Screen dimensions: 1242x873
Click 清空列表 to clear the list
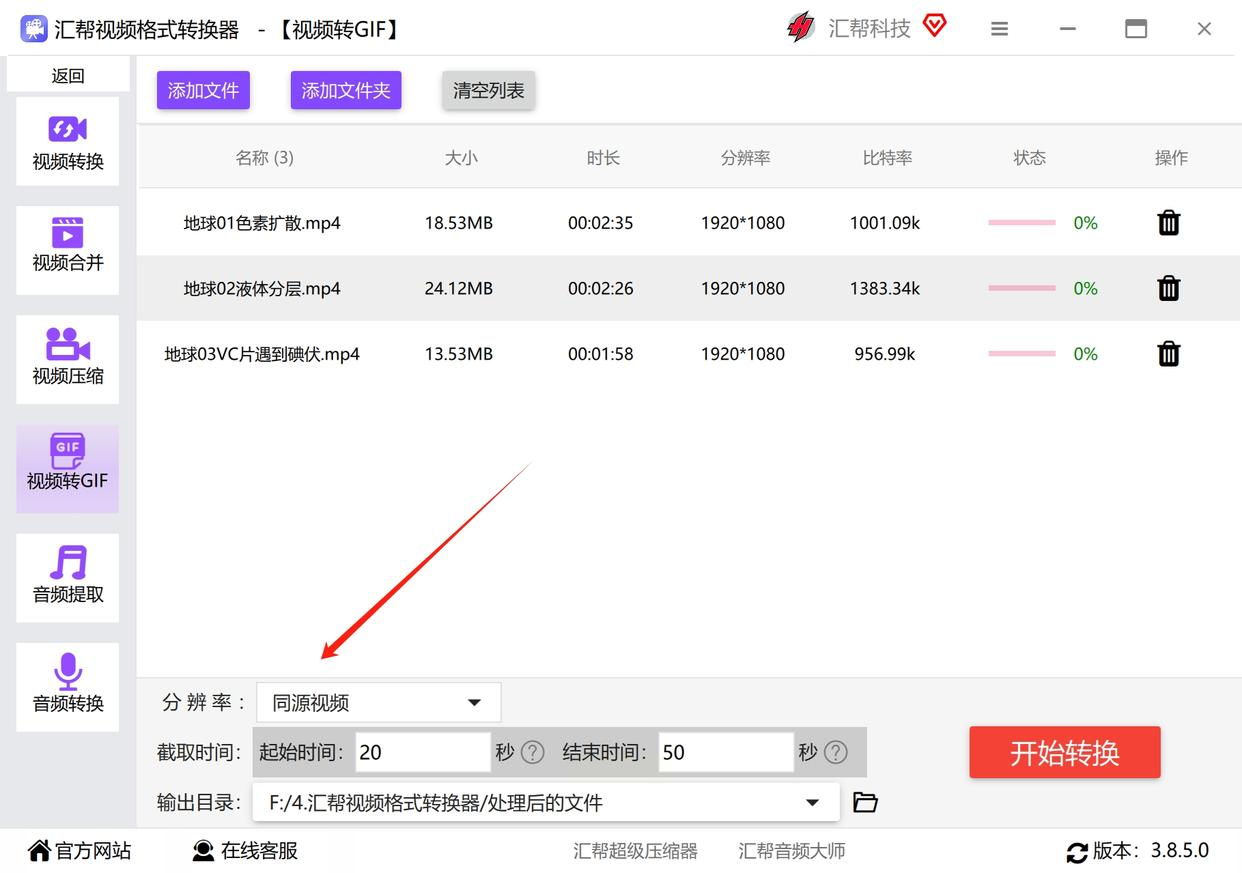tap(488, 91)
